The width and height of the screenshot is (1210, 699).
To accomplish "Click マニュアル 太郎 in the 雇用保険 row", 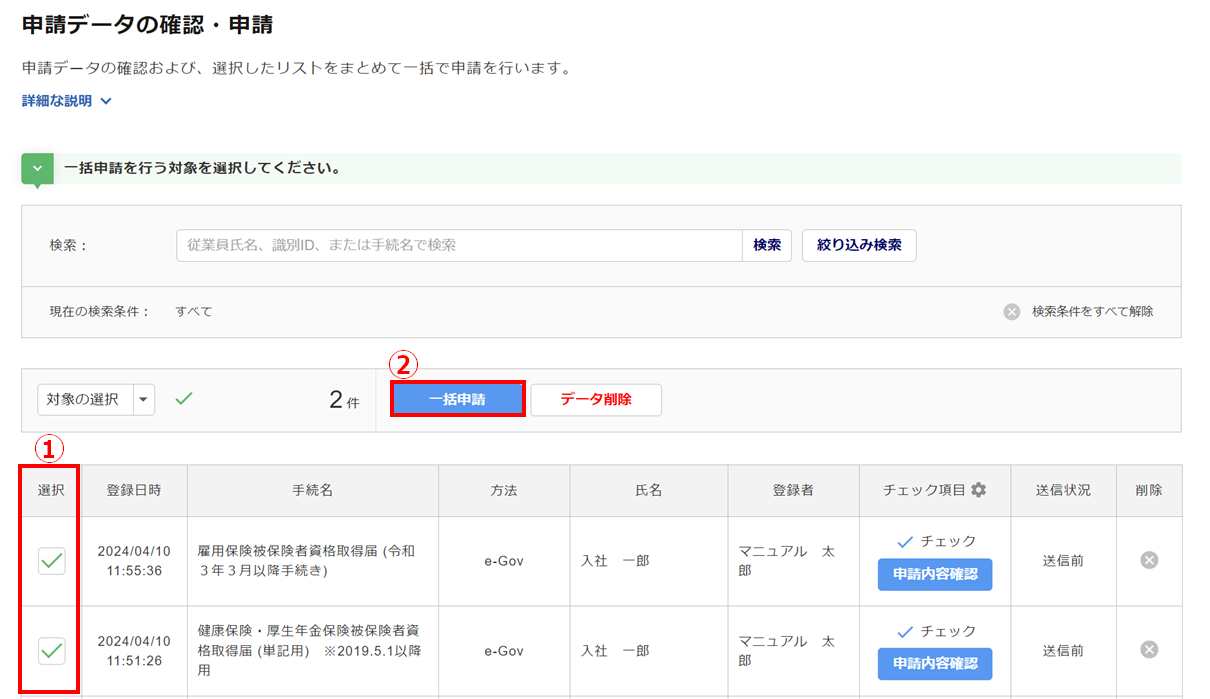I will tap(786, 561).
